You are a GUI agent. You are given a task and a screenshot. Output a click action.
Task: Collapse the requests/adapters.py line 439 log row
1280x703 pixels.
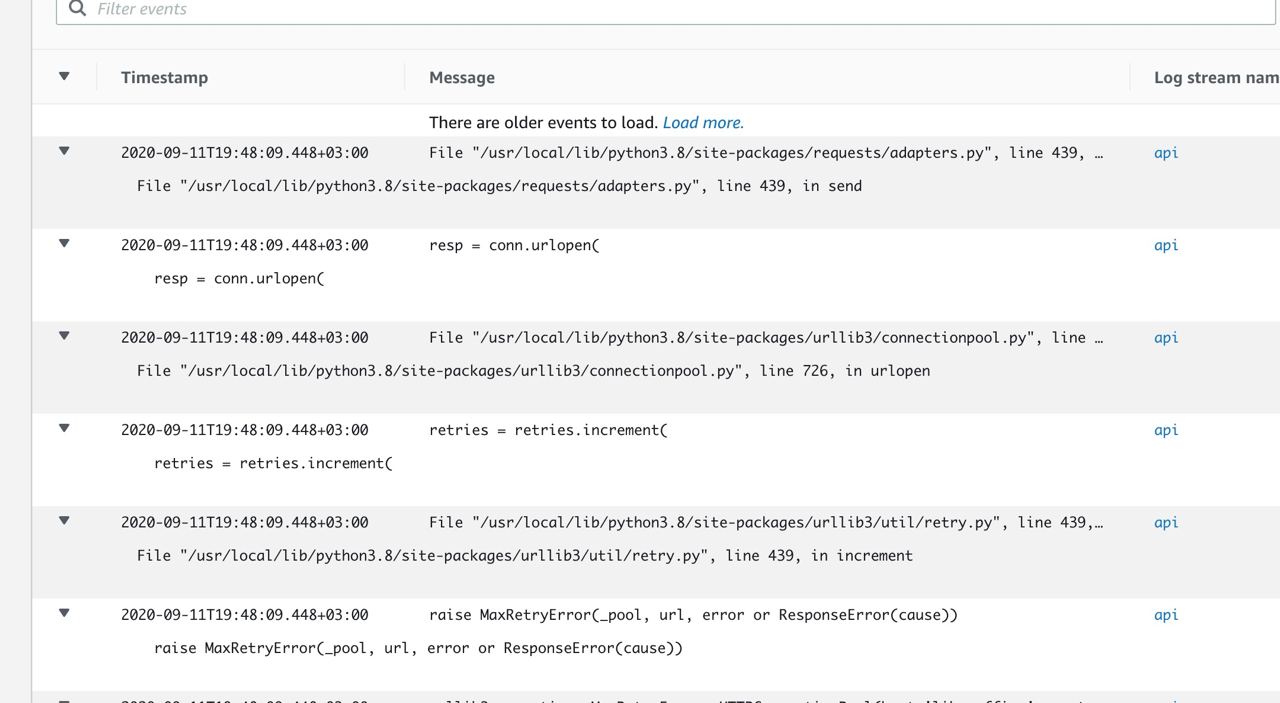pyautogui.click(x=64, y=151)
